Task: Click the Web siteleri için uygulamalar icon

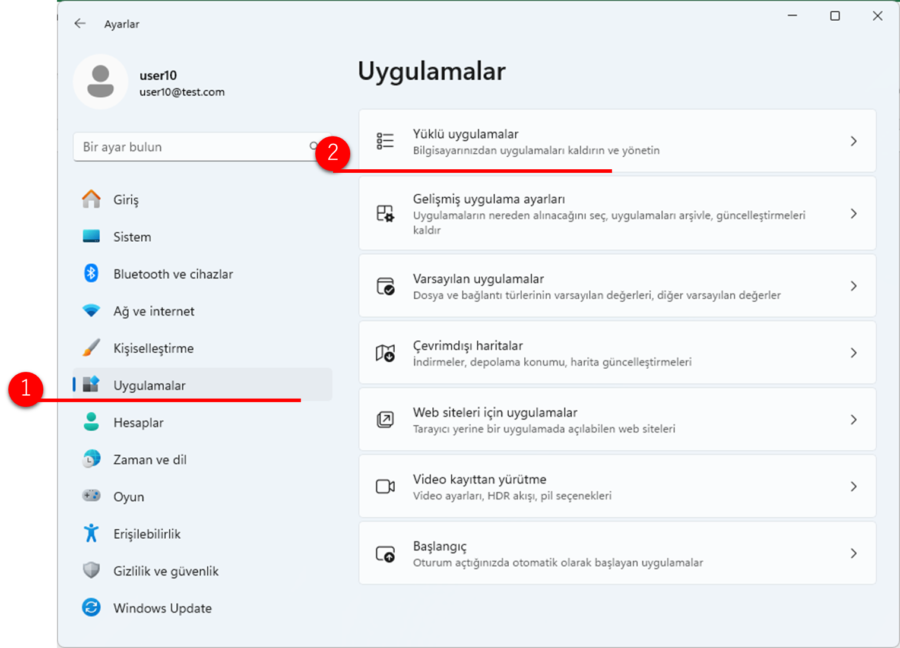Action: click(x=385, y=420)
